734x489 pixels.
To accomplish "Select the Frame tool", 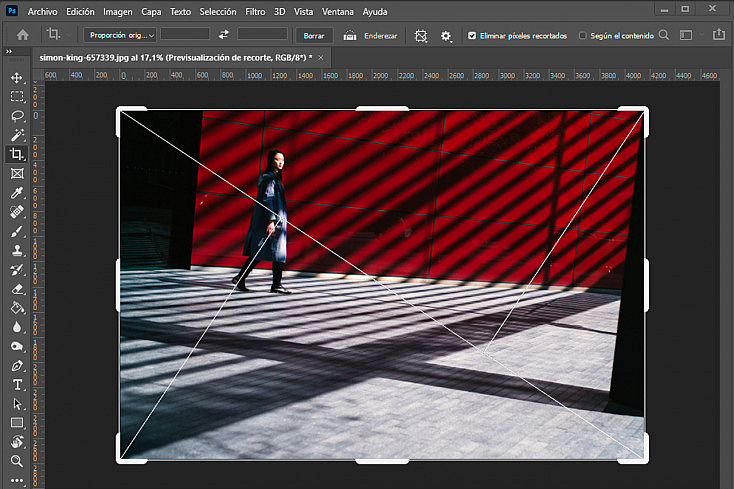I will (17, 174).
